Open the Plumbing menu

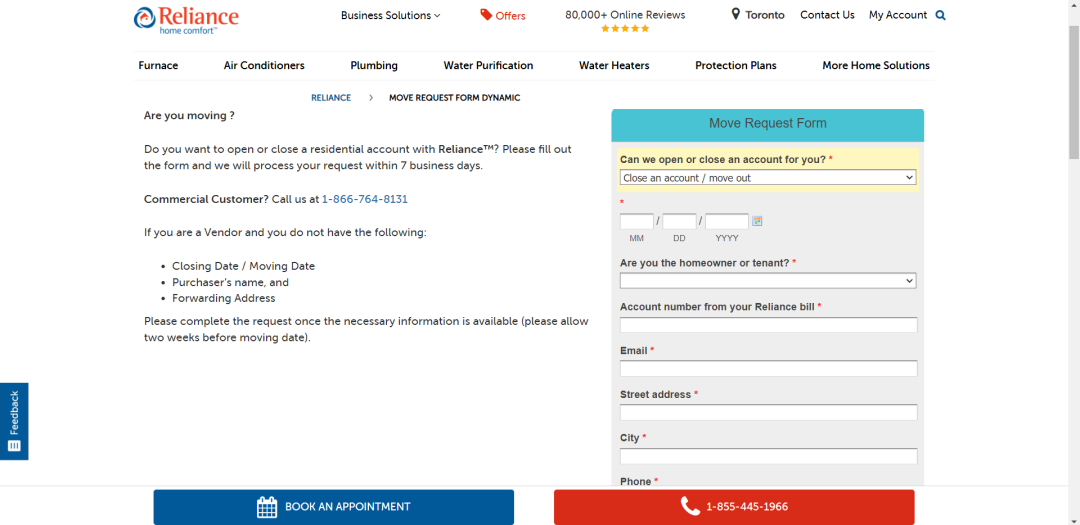click(x=374, y=65)
